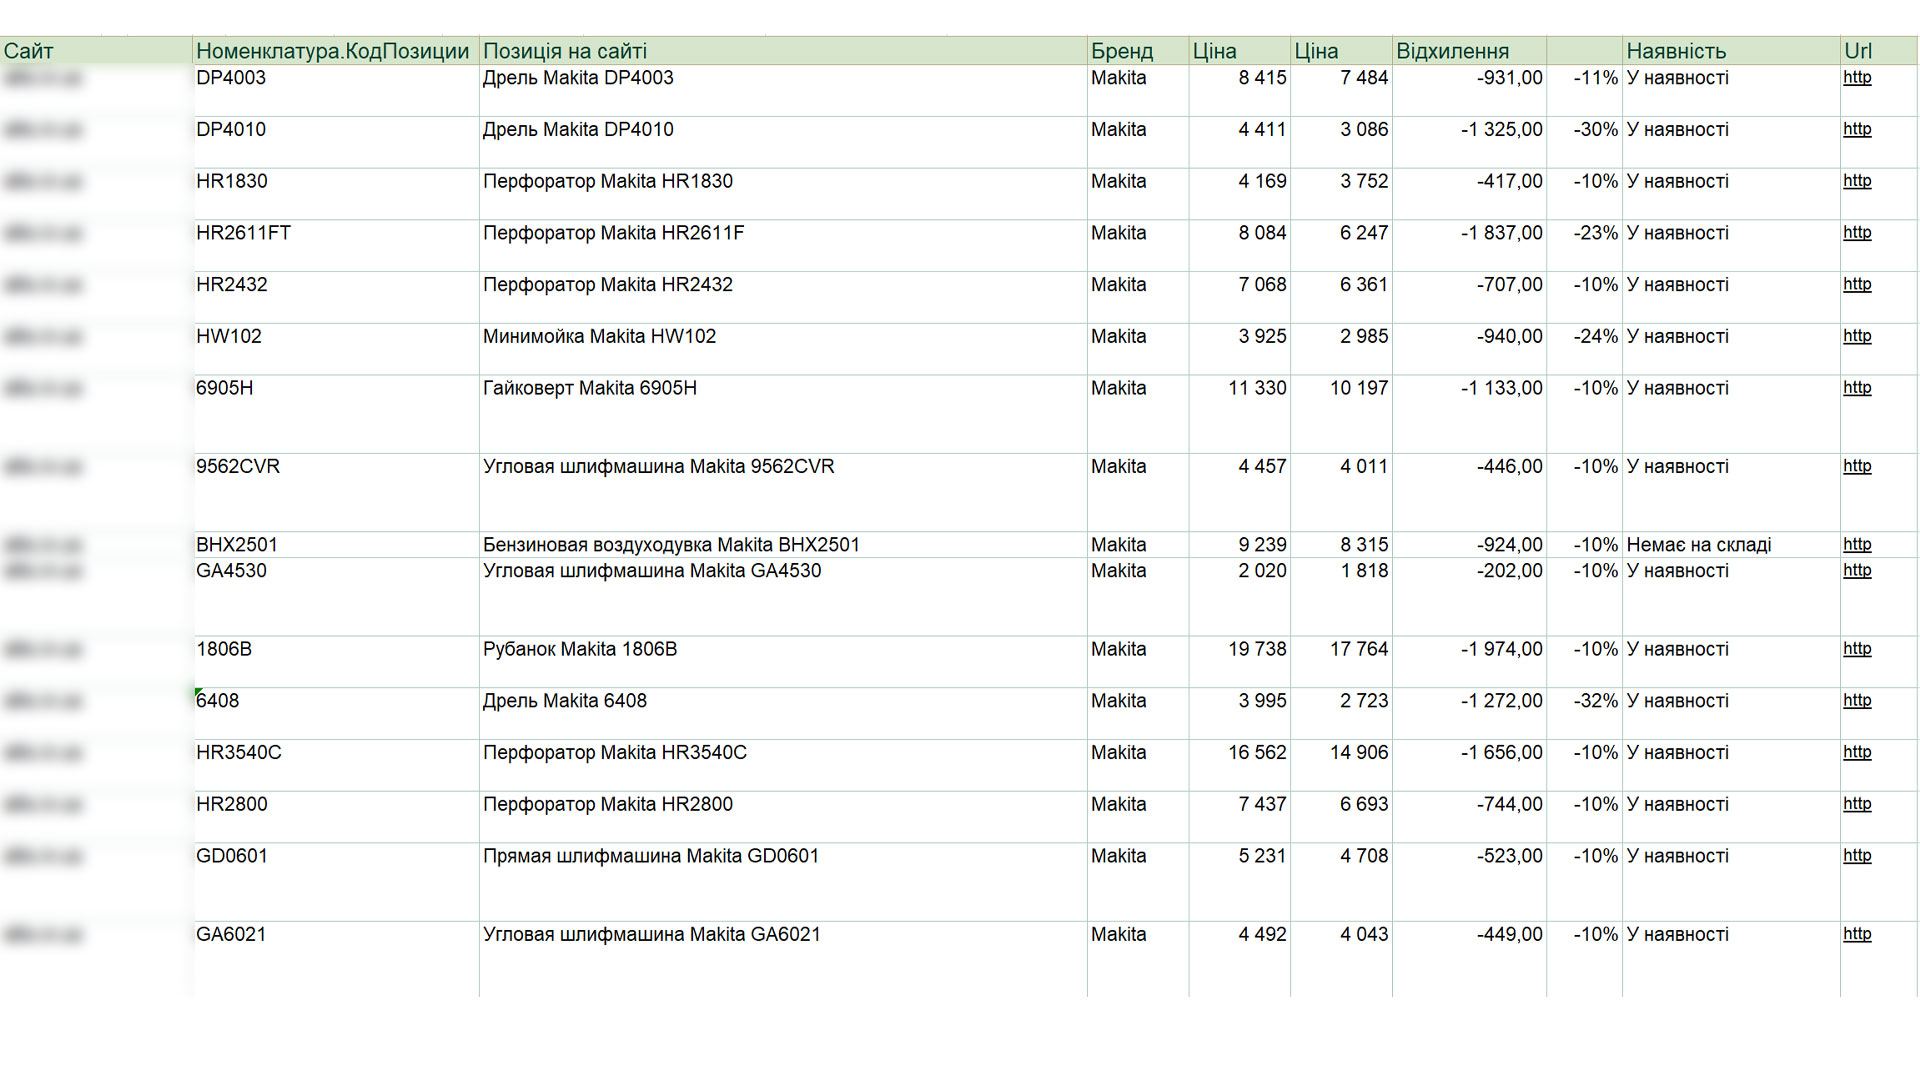1920x1080 pixels.
Task: Select the 'Наявність' column header
Action: click(x=1676, y=51)
